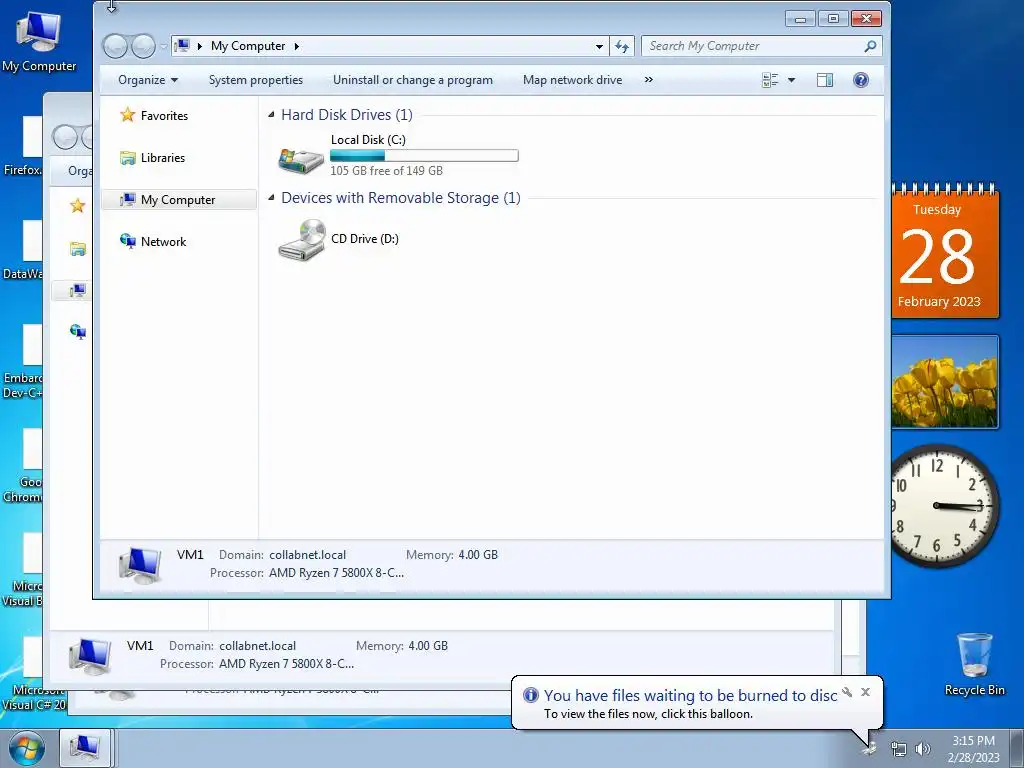Open address bar history dropdown arrow
This screenshot has height=768, width=1024.
[x=599, y=46]
